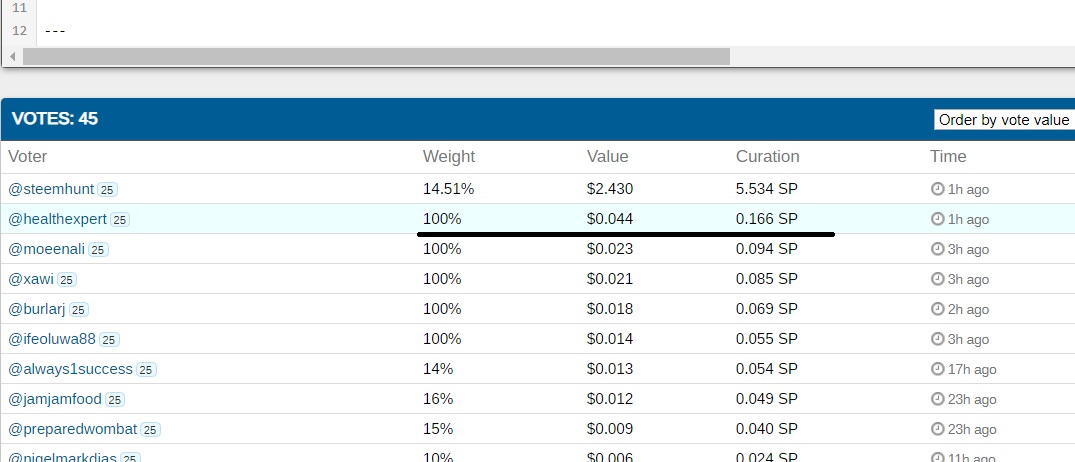Click reputation badge 25 next to @healthexpert
The image size is (1075, 462).
tap(120, 220)
